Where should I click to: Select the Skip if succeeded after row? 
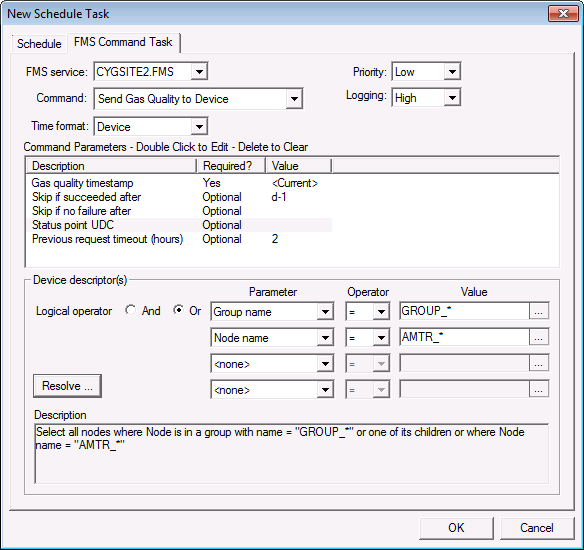coord(179,197)
